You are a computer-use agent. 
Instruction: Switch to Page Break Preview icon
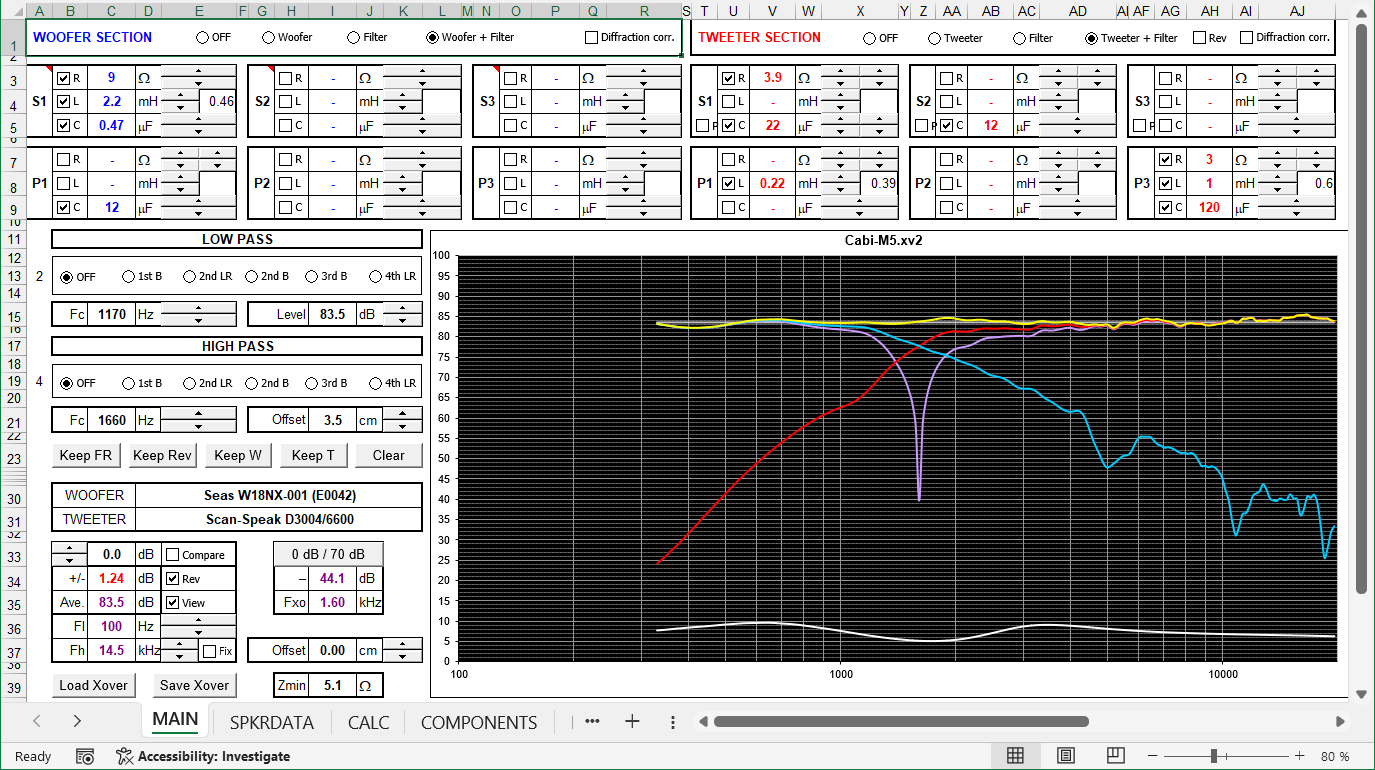(x=1117, y=756)
